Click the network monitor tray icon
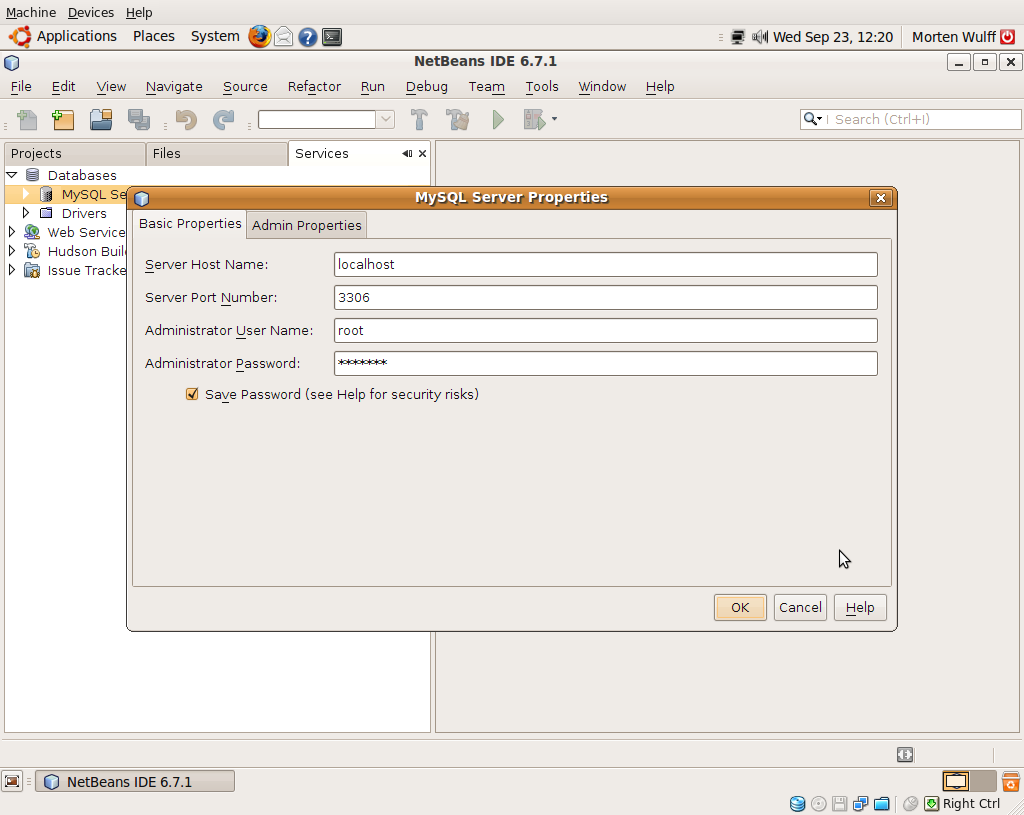1024x815 pixels. 738,37
